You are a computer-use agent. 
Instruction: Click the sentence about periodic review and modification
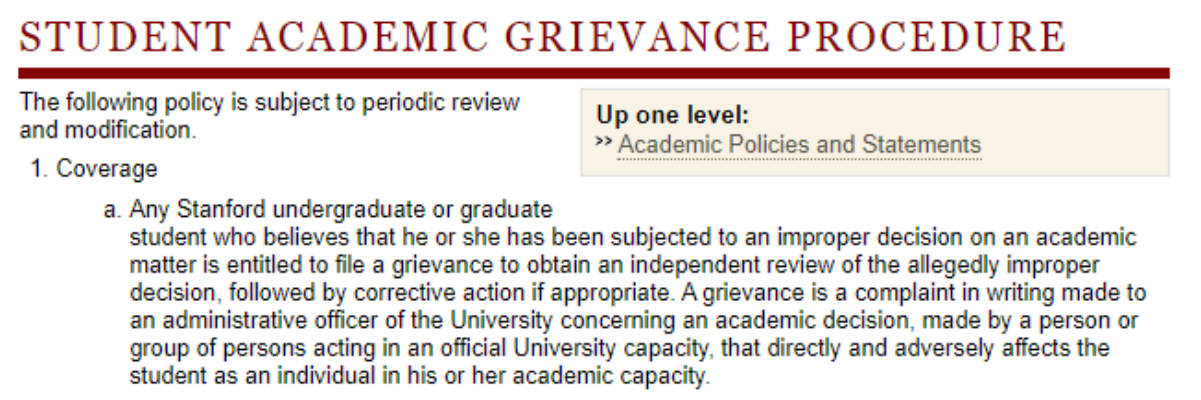click(x=270, y=115)
